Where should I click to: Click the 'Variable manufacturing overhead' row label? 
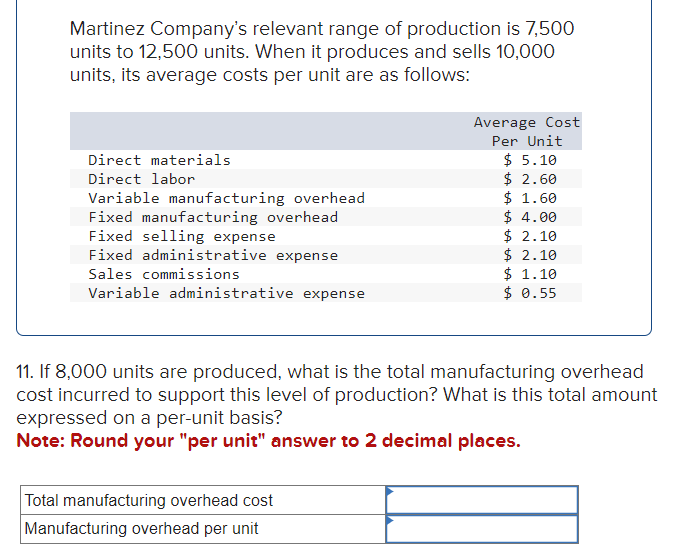[226, 198]
